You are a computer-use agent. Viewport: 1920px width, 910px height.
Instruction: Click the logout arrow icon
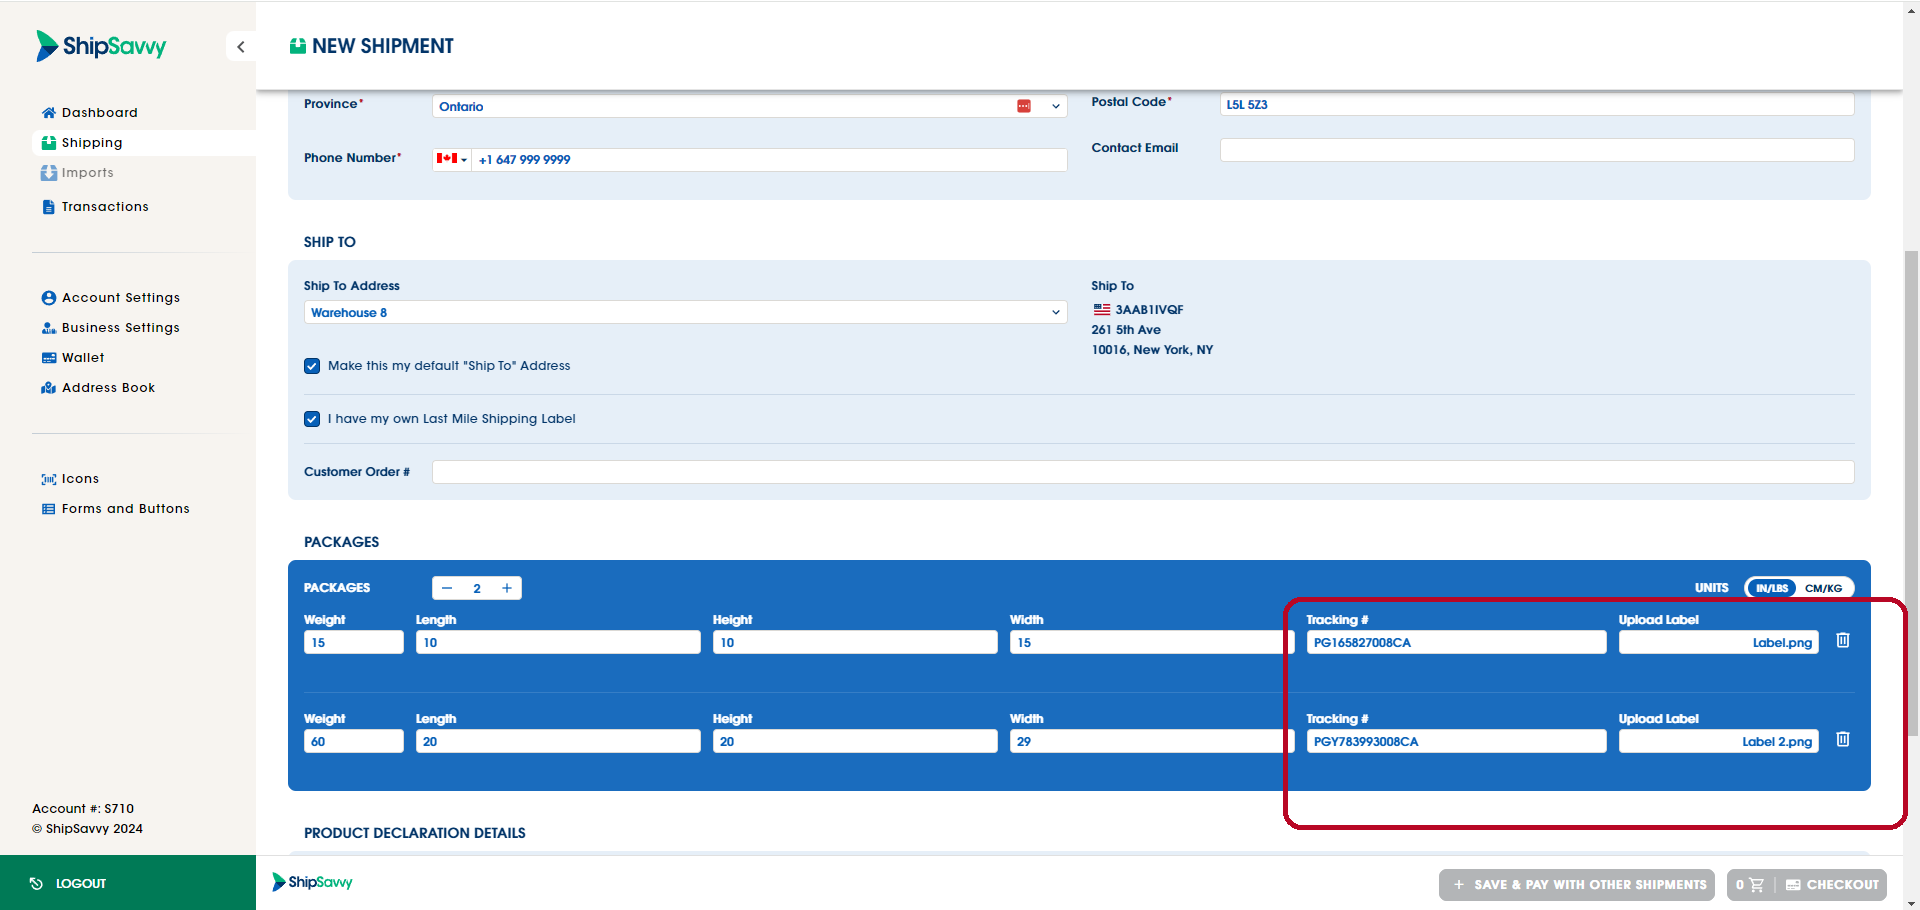[x=36, y=883]
